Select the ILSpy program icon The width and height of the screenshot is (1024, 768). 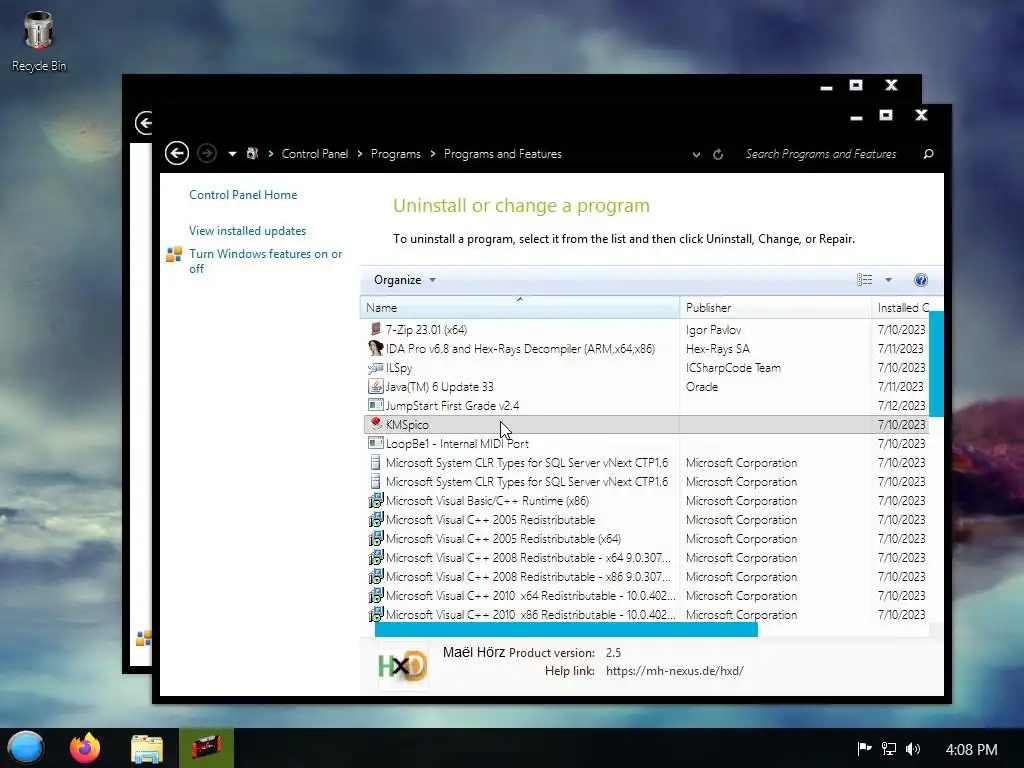(376, 367)
